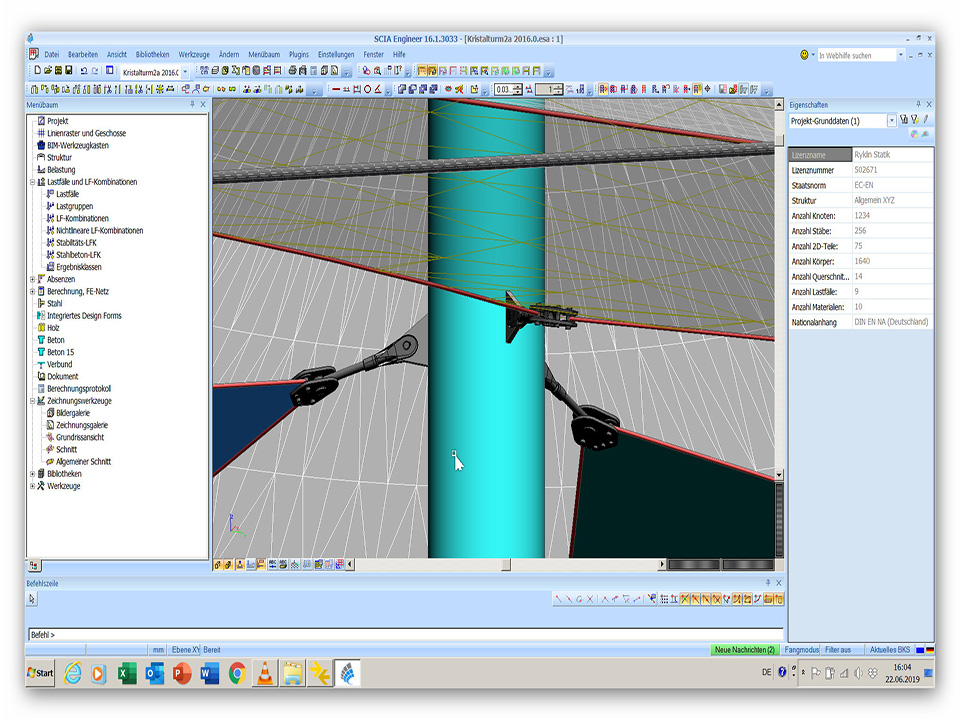960x720 pixels.
Task: Toggle Aktuelles BKS in the status bar
Action: [x=889, y=649]
